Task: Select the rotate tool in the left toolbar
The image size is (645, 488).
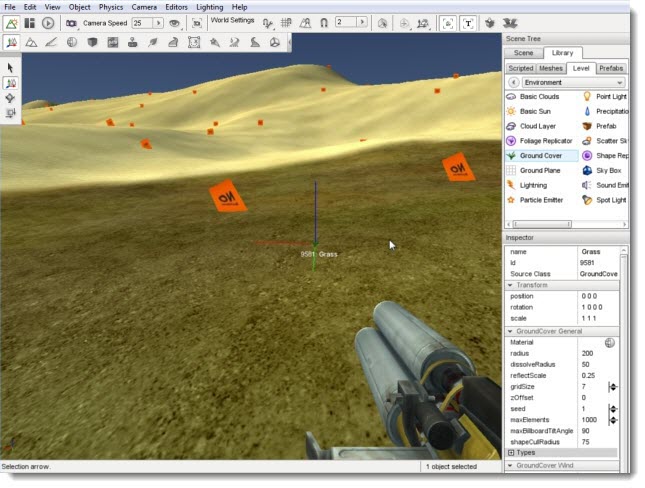Action: point(10,98)
